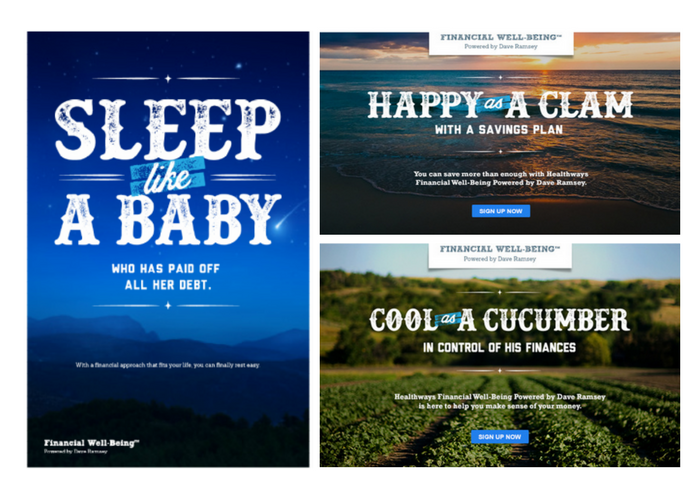Click the sun on the sunset horizon
The height and width of the screenshot is (500, 700).
pos(544,60)
